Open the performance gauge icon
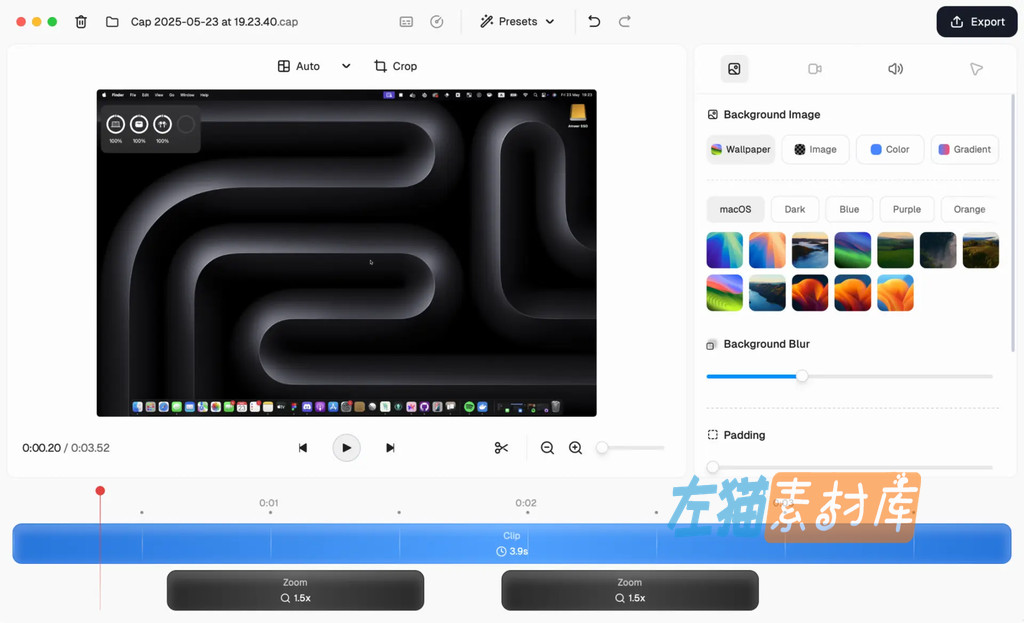This screenshot has width=1024, height=623. click(437, 22)
